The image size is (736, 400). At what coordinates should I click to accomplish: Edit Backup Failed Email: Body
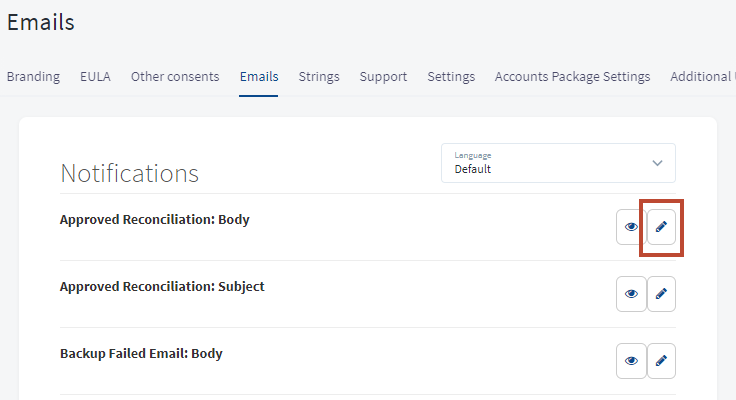[x=661, y=361]
